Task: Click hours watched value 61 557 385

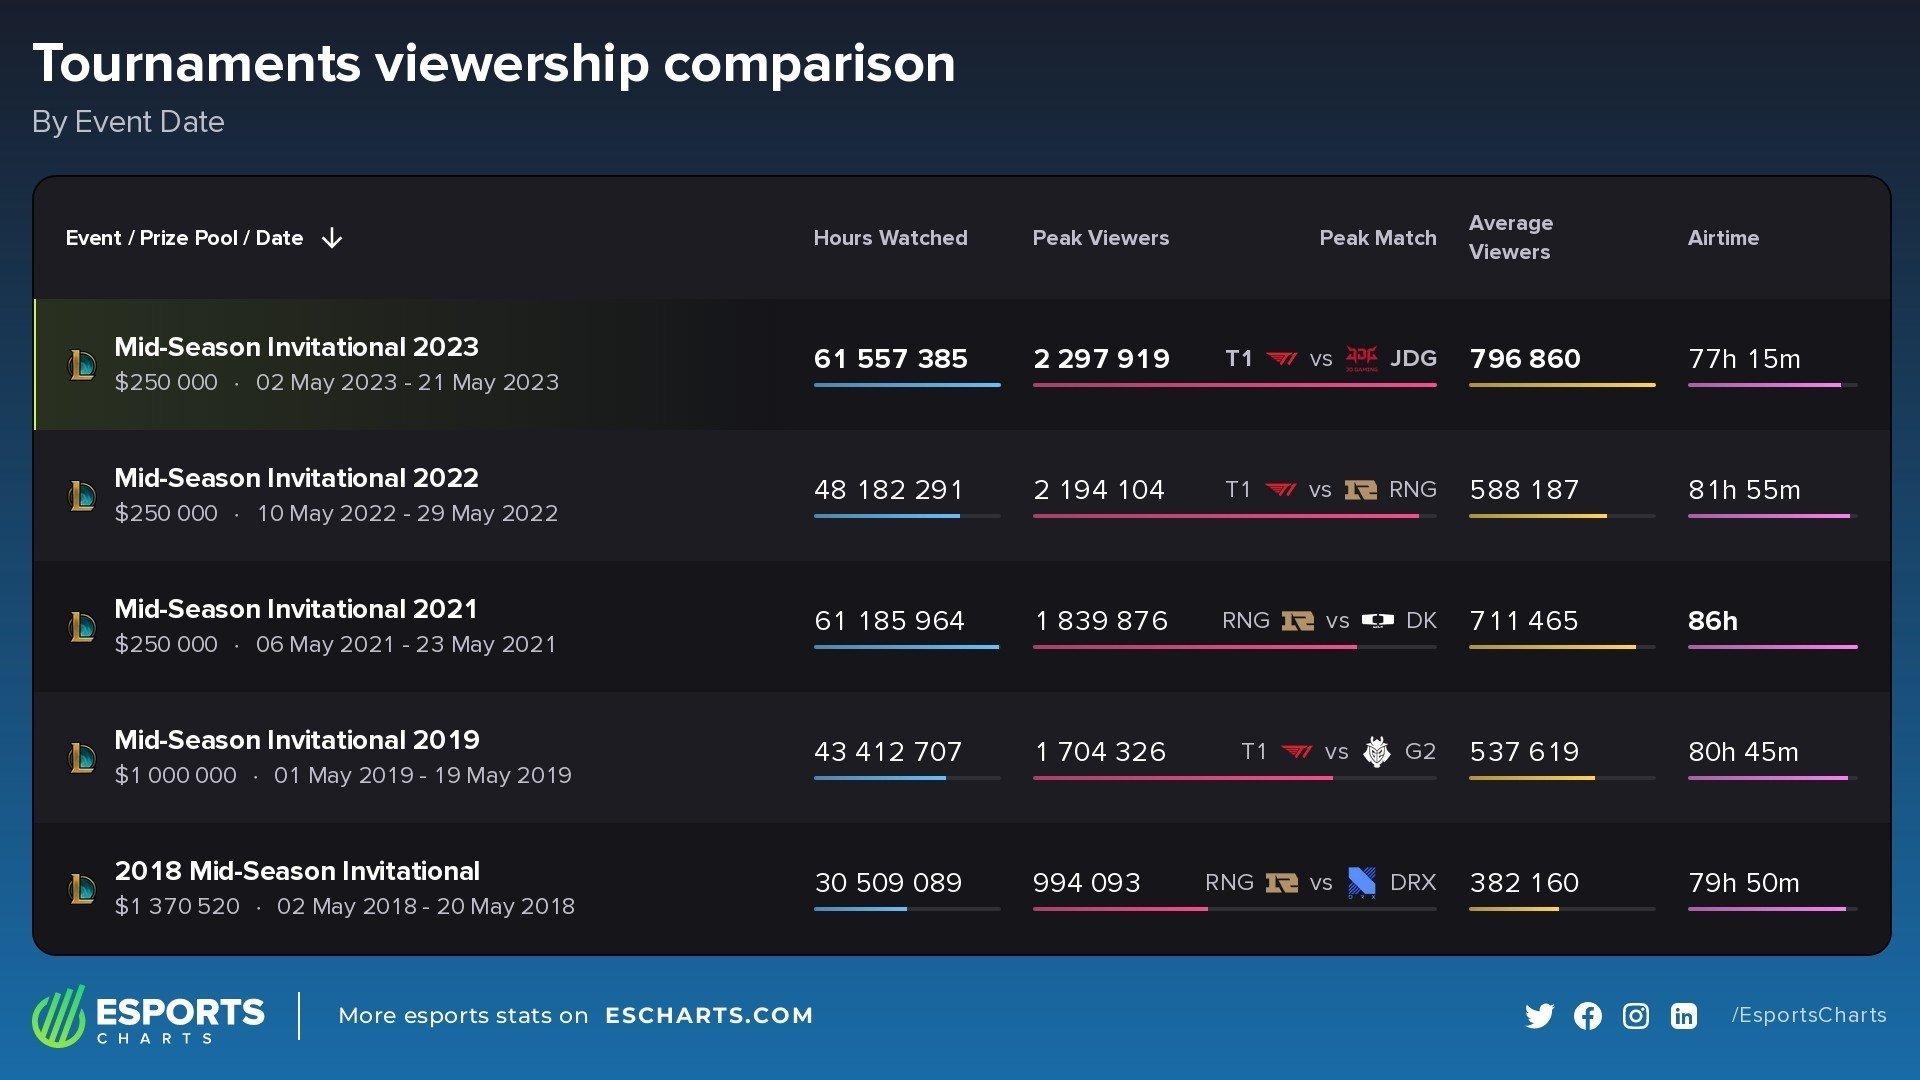Action: [x=890, y=359]
